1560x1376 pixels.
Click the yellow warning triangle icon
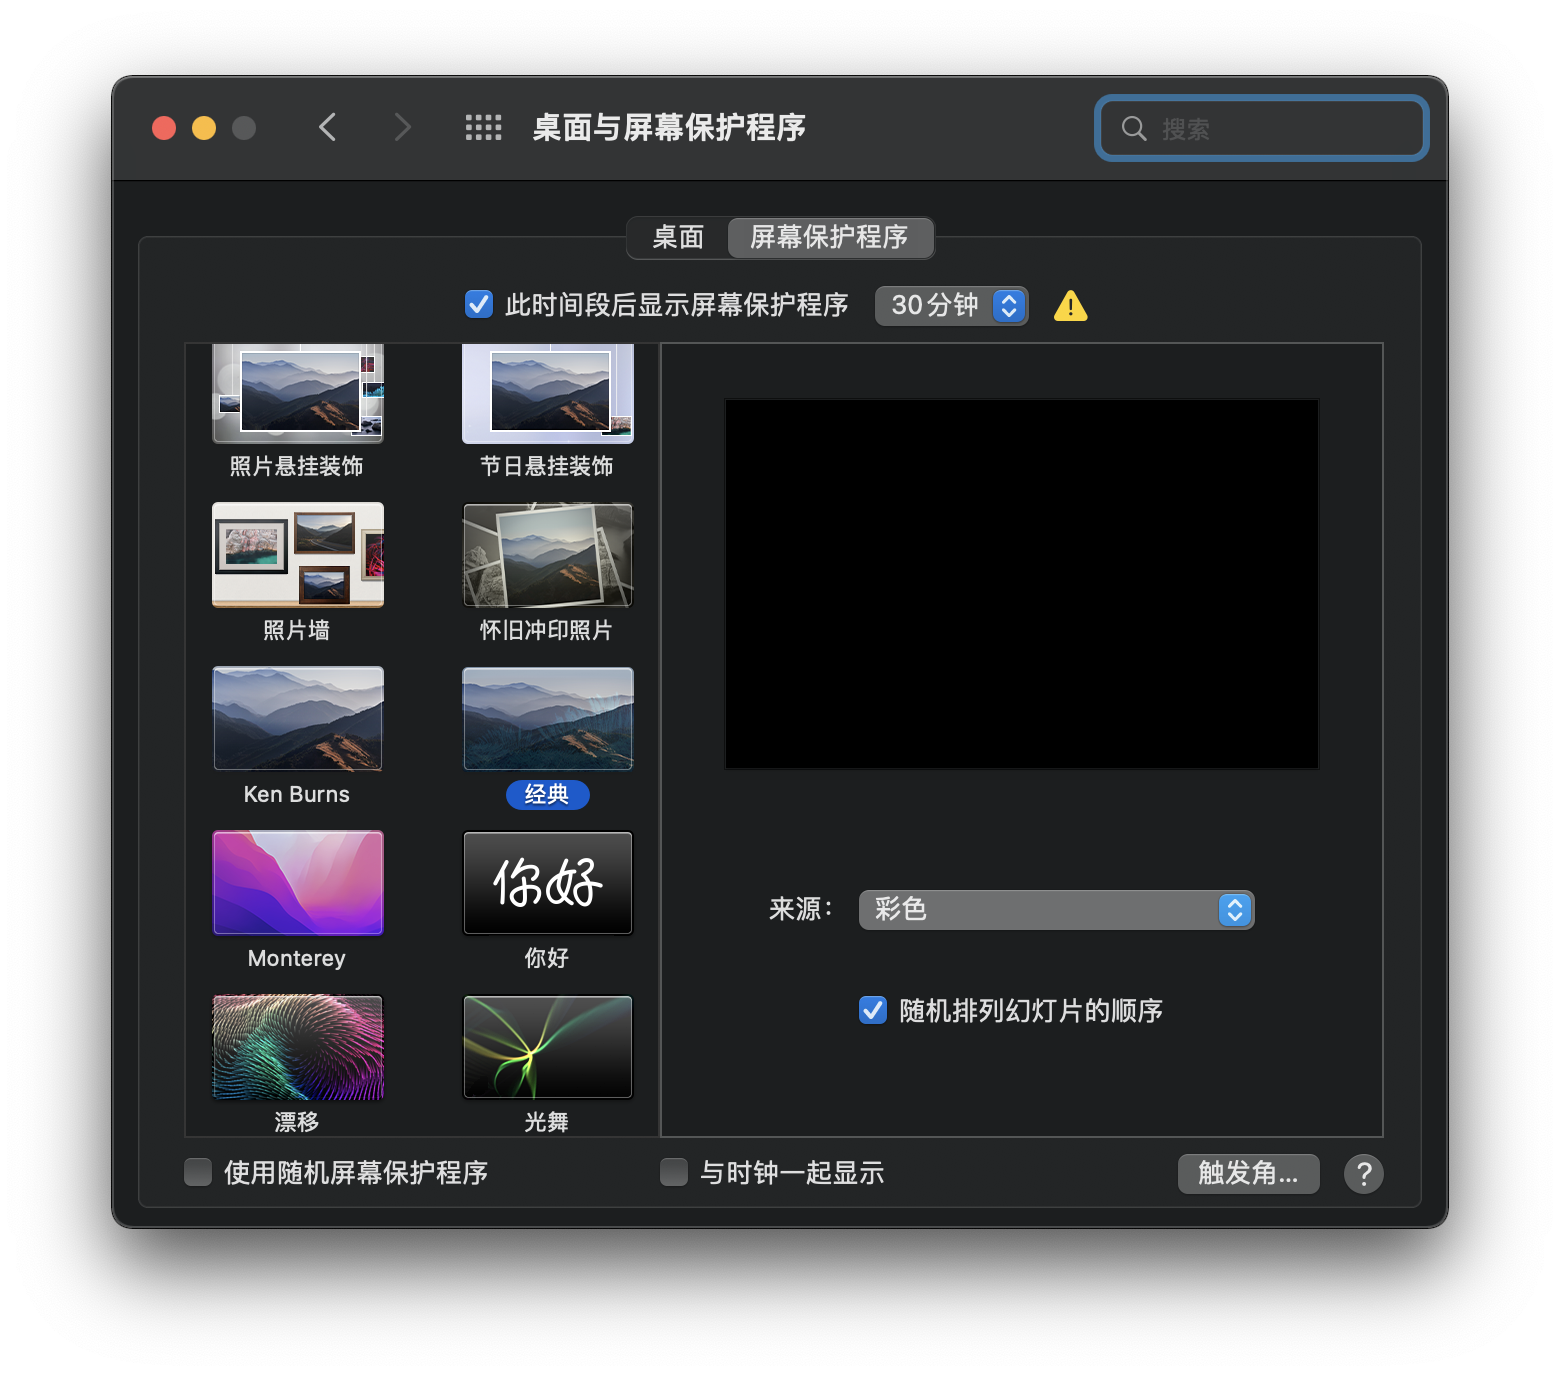(1070, 306)
